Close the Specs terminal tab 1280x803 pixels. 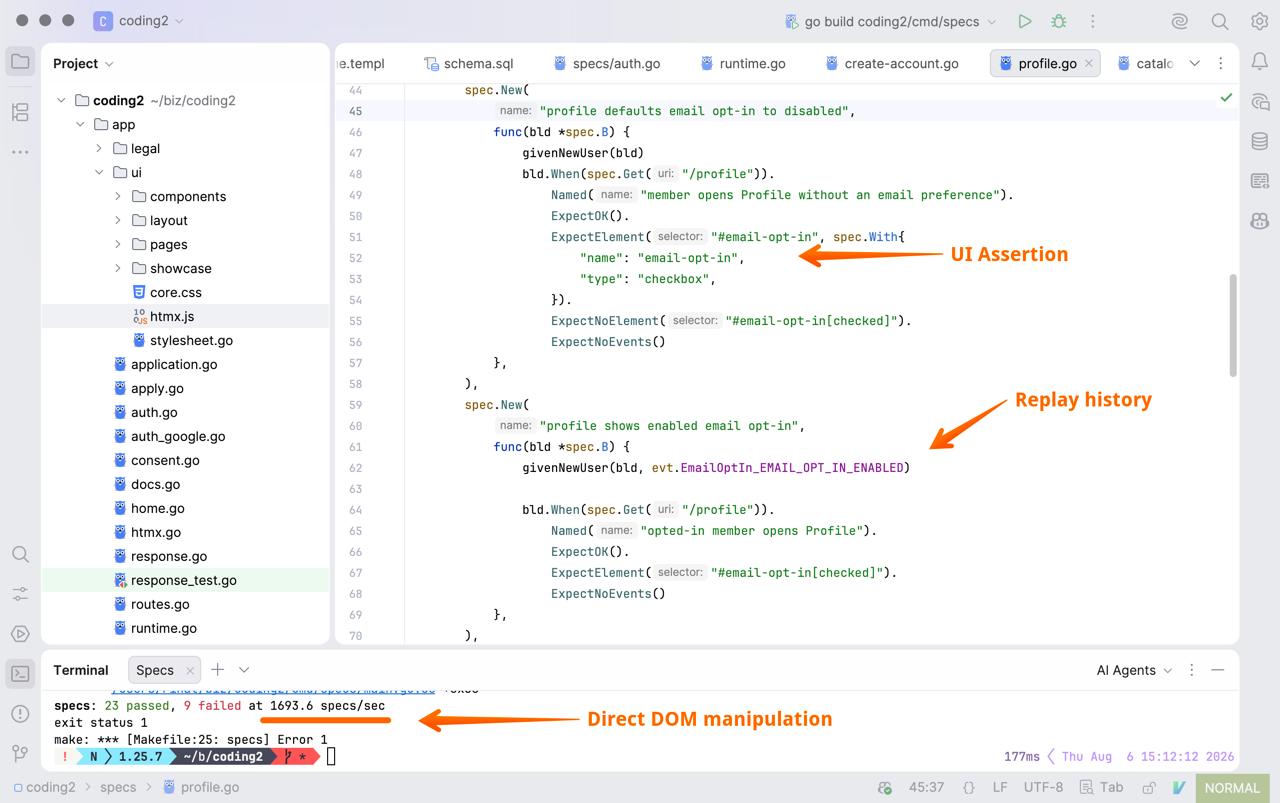(189, 670)
